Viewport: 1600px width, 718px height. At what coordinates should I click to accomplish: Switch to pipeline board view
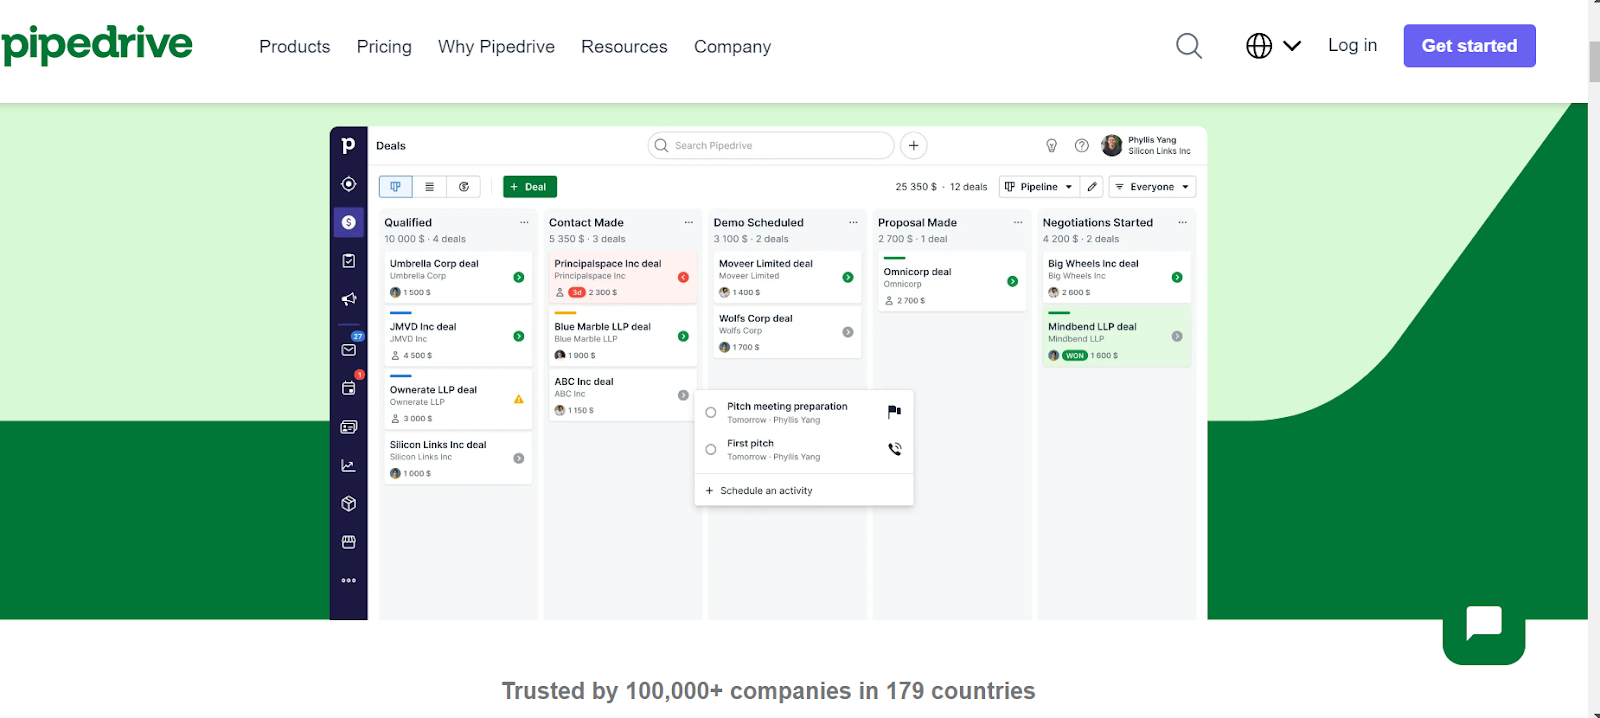coord(395,187)
